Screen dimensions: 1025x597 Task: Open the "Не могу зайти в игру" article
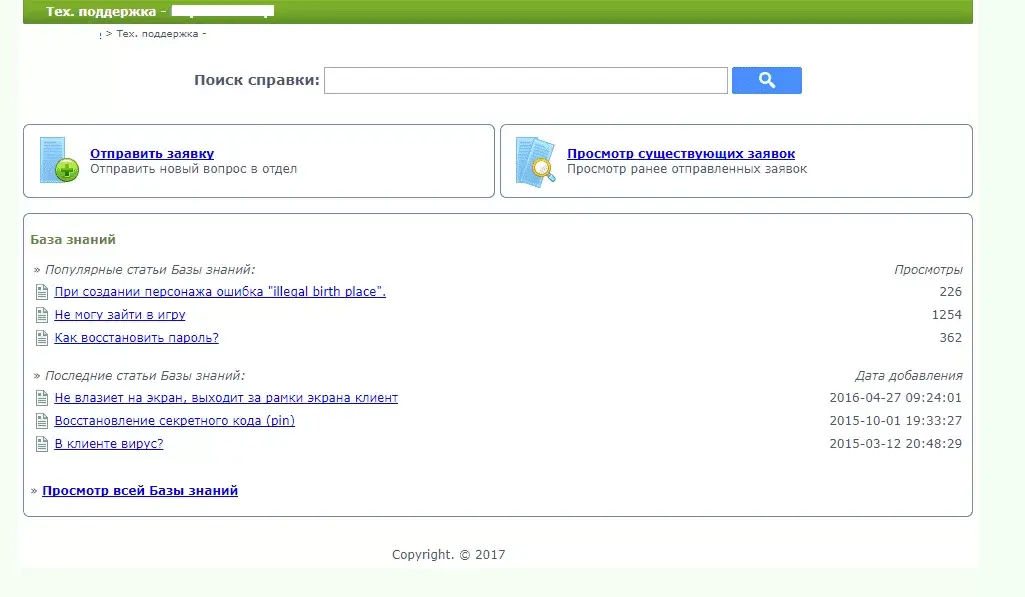120,315
